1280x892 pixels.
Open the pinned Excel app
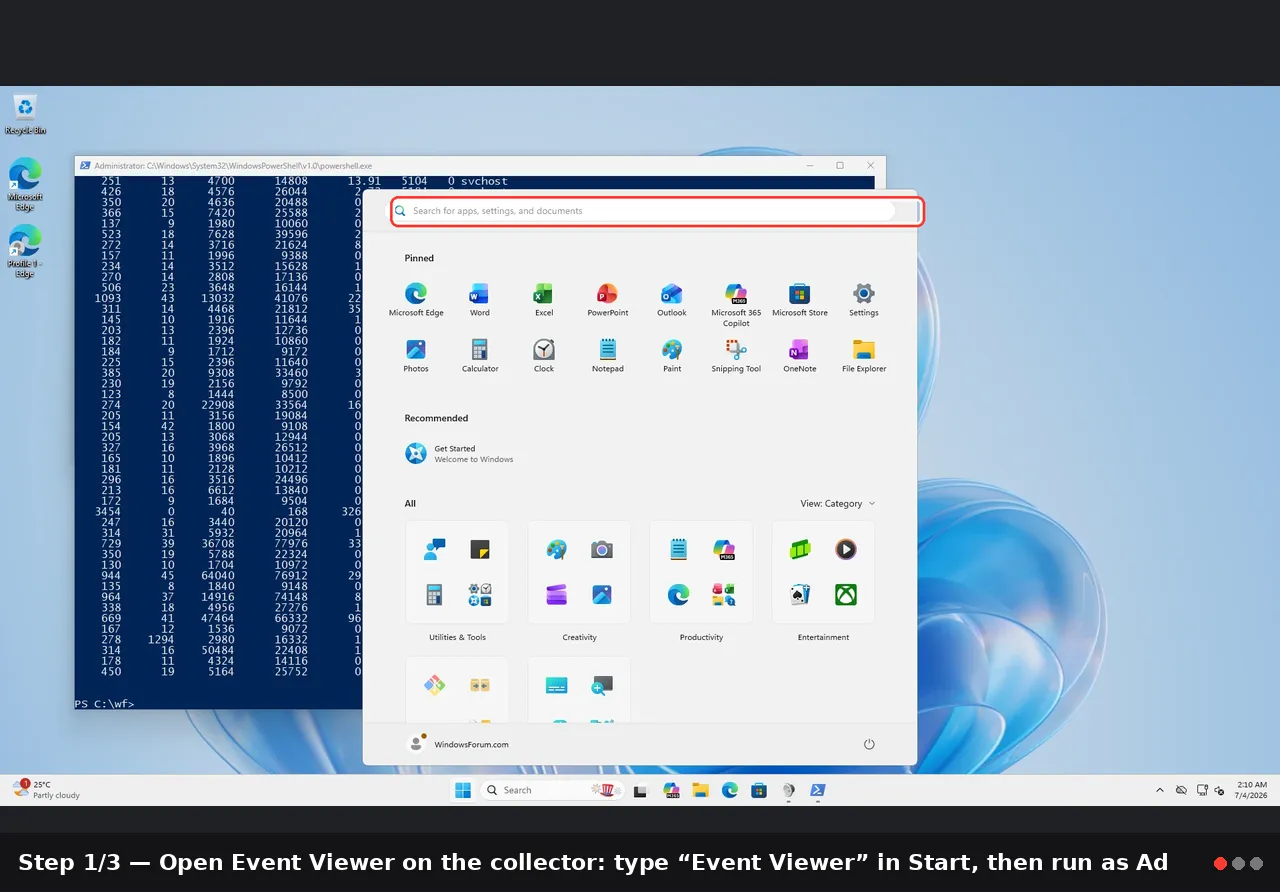(x=543, y=299)
